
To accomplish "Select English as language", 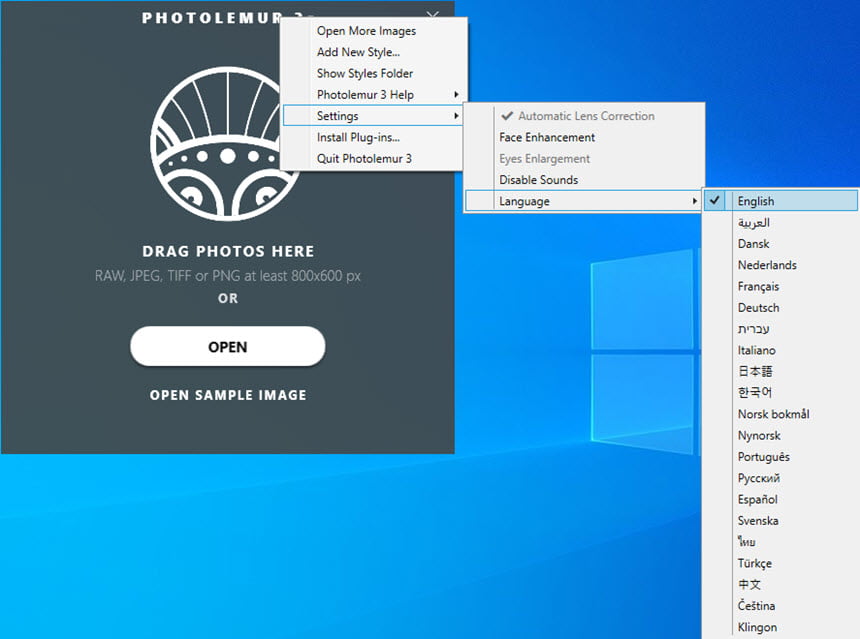I will coord(780,201).
